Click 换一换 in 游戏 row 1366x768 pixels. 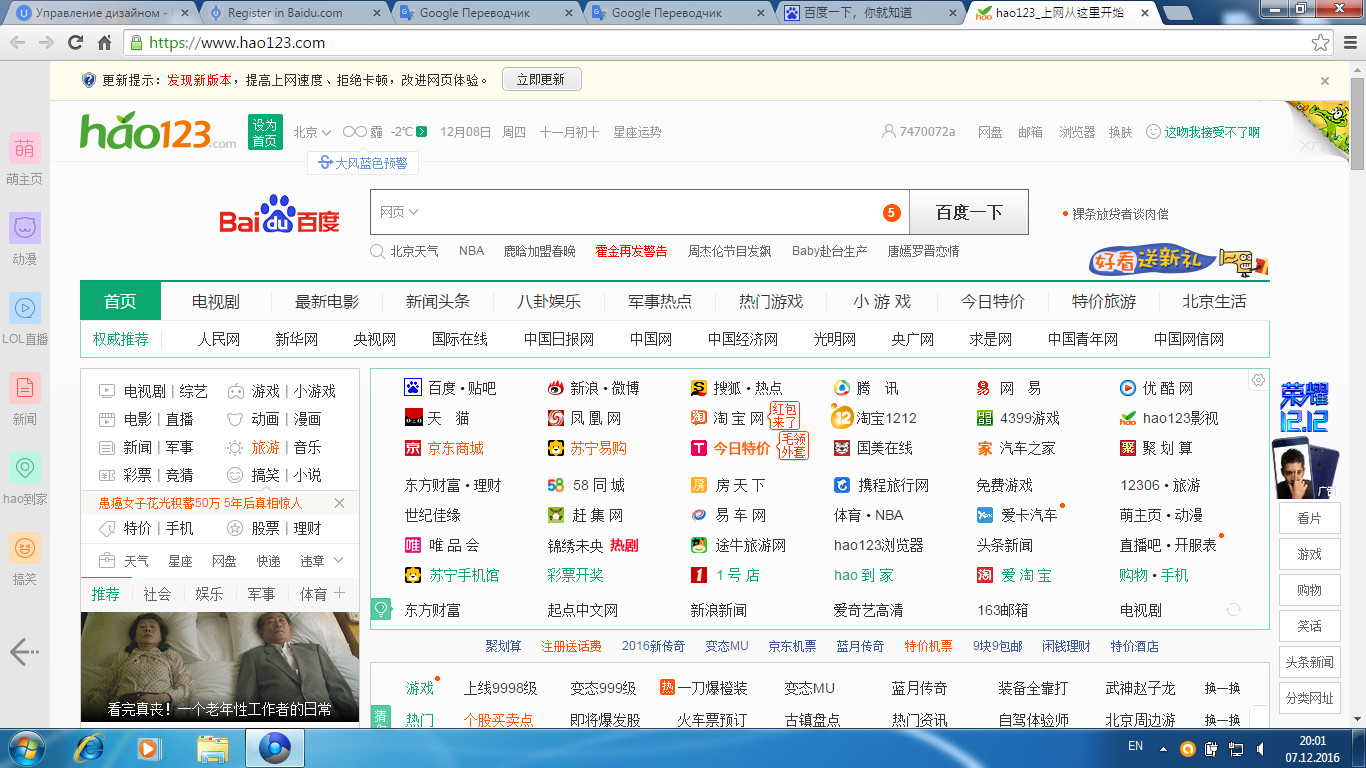coord(1222,689)
